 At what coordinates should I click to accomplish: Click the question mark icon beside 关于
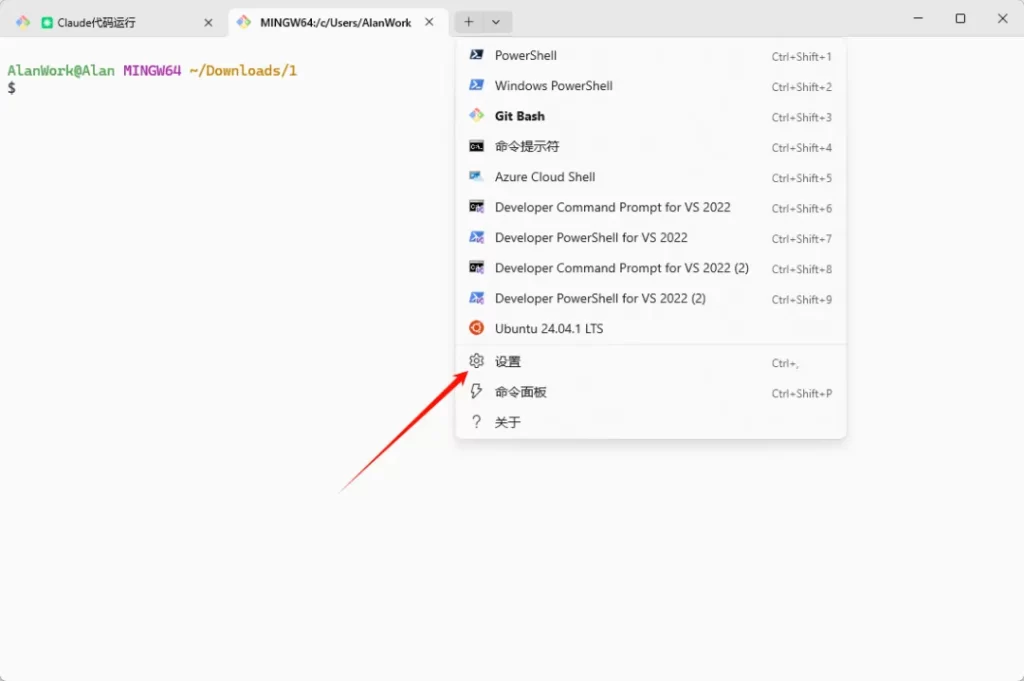(x=477, y=422)
